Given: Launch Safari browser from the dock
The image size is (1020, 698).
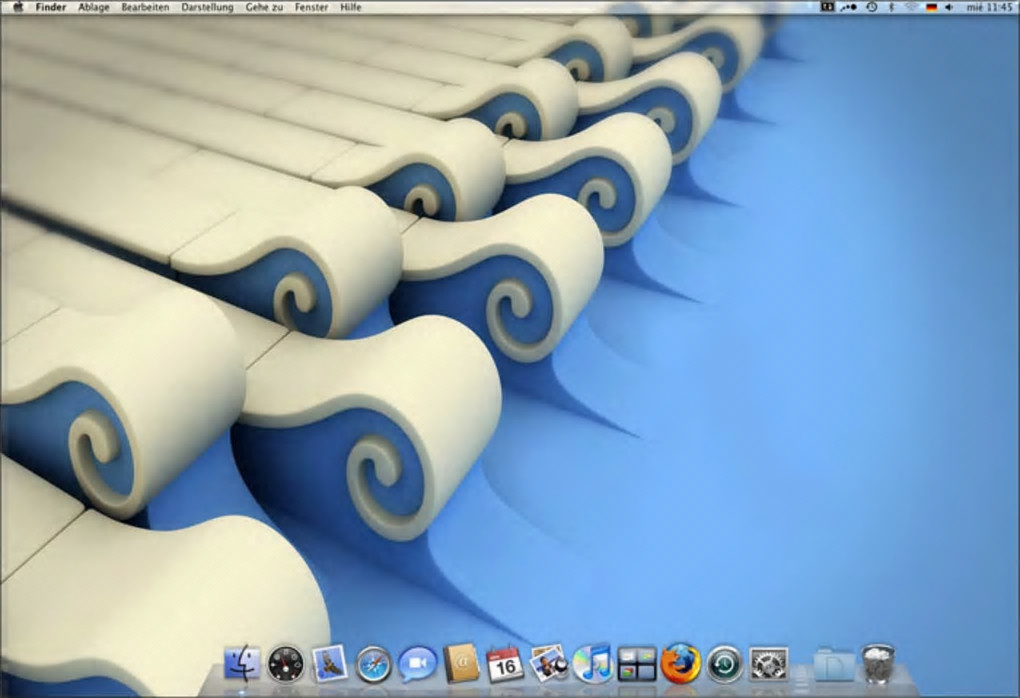Looking at the screenshot, I should (373, 664).
